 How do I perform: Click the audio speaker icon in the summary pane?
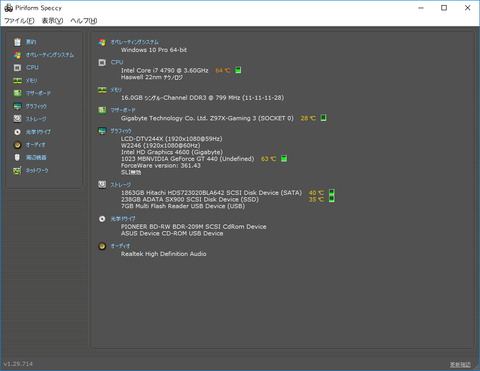click(102, 246)
